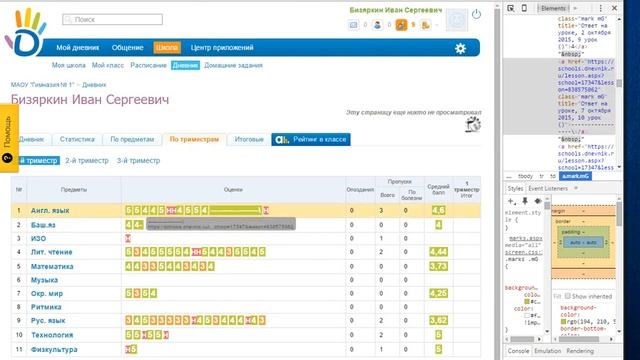This screenshot has width=640, height=360.
Task: Expand more DevTools panels chevron
Action: coord(576,8)
